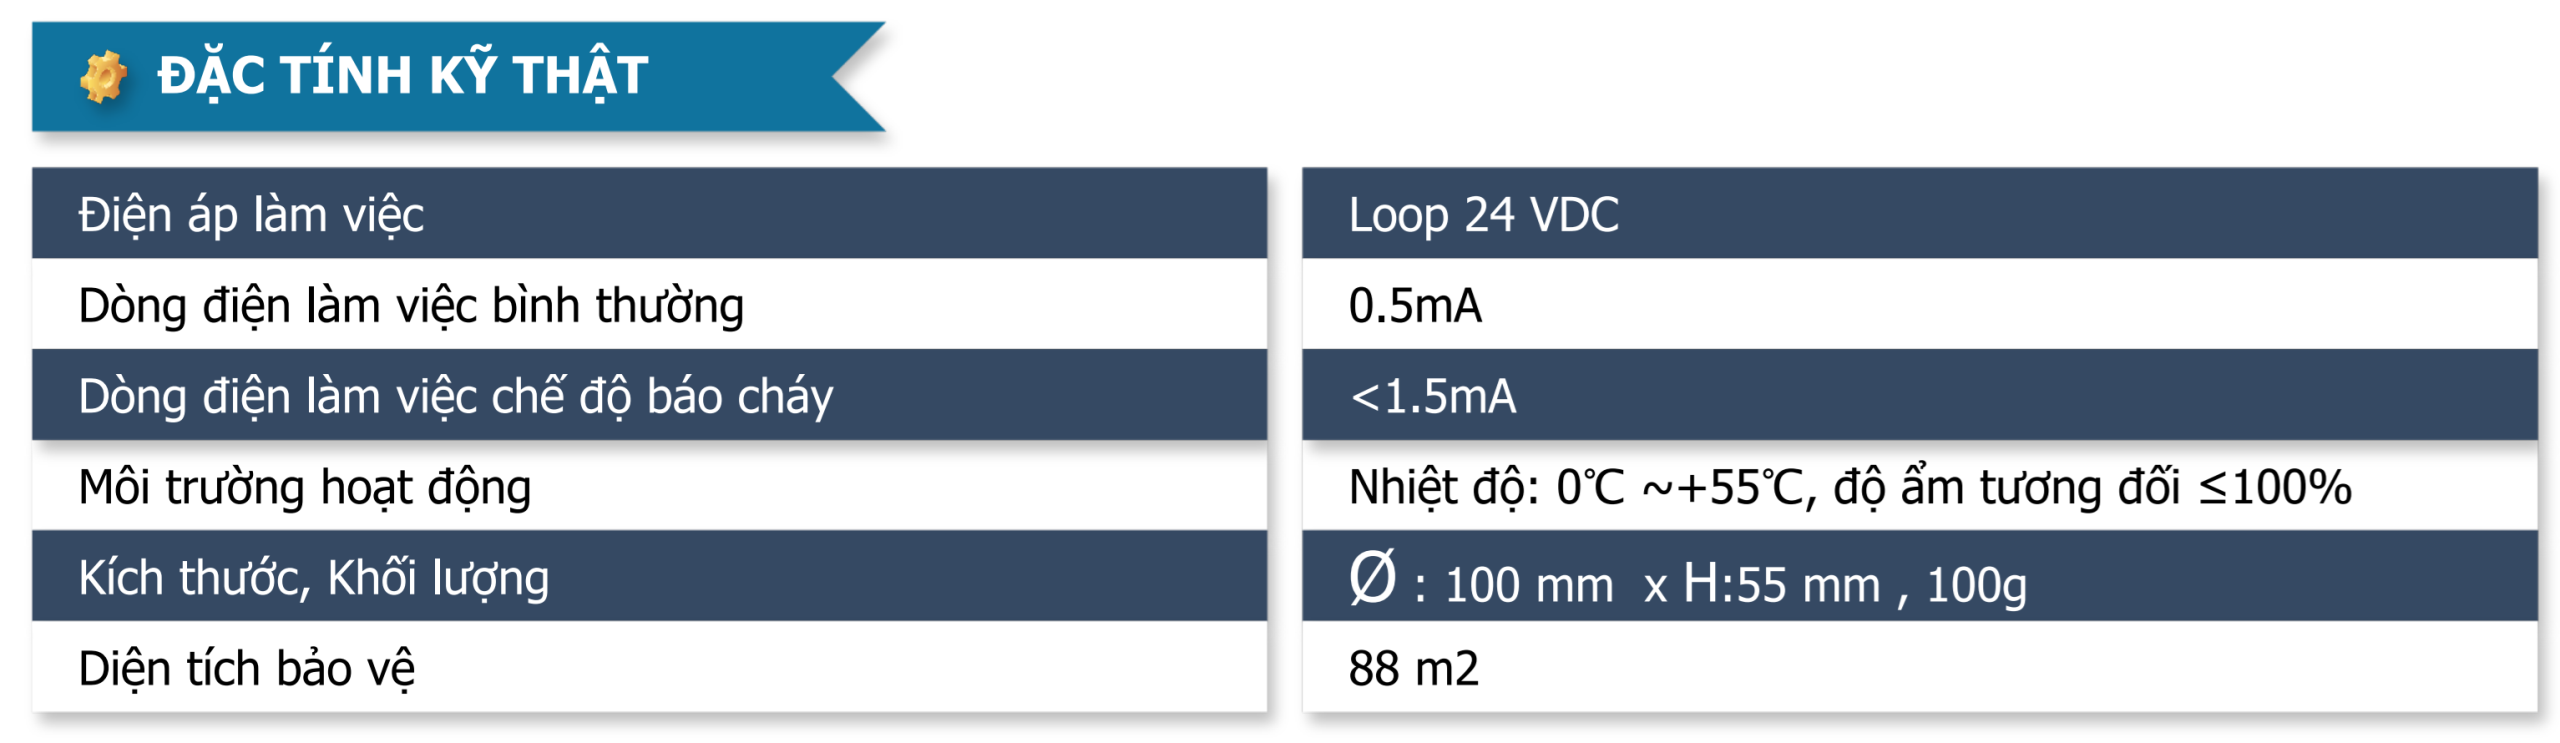Viewport: 2560px width, 743px height.
Task: Click the Loop 24 VDC value cell
Action: point(1919,213)
